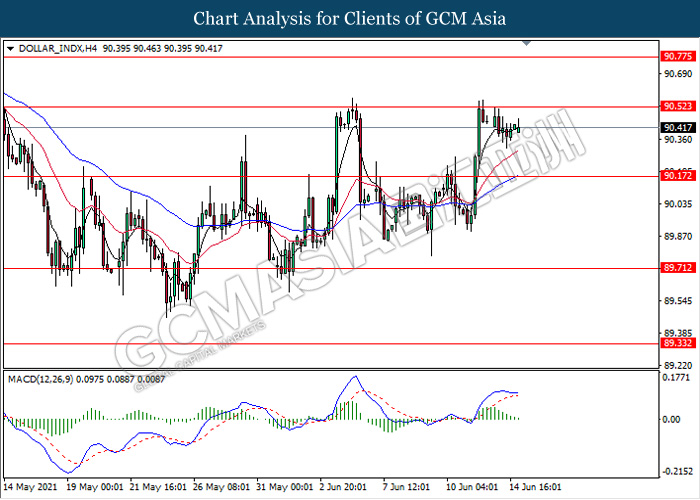Click the -0.2152 MACD scale value
The image size is (700, 500).
(x=677, y=471)
